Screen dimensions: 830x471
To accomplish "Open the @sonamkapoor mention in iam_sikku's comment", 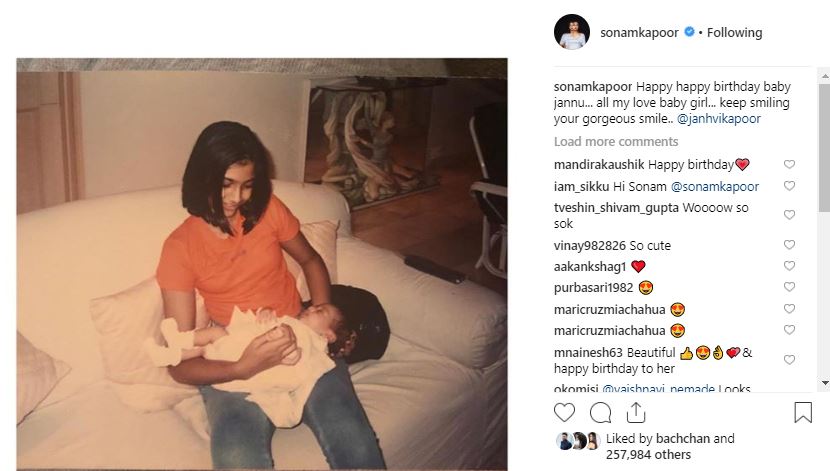I will 715,187.
